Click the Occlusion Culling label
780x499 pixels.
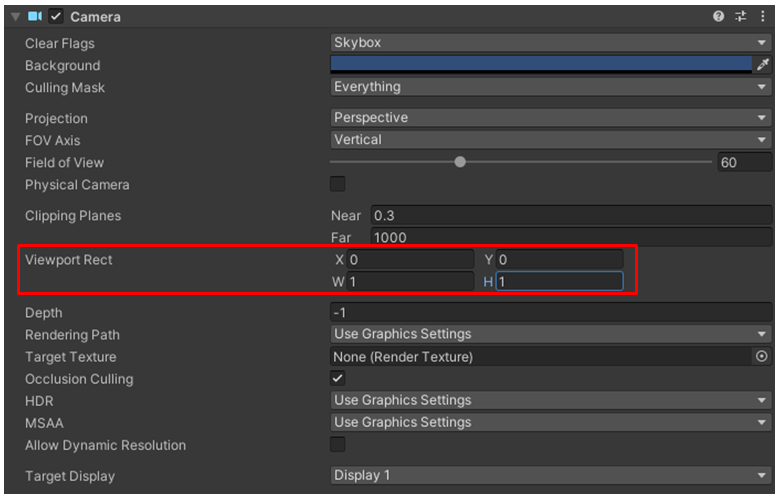[x=79, y=379]
